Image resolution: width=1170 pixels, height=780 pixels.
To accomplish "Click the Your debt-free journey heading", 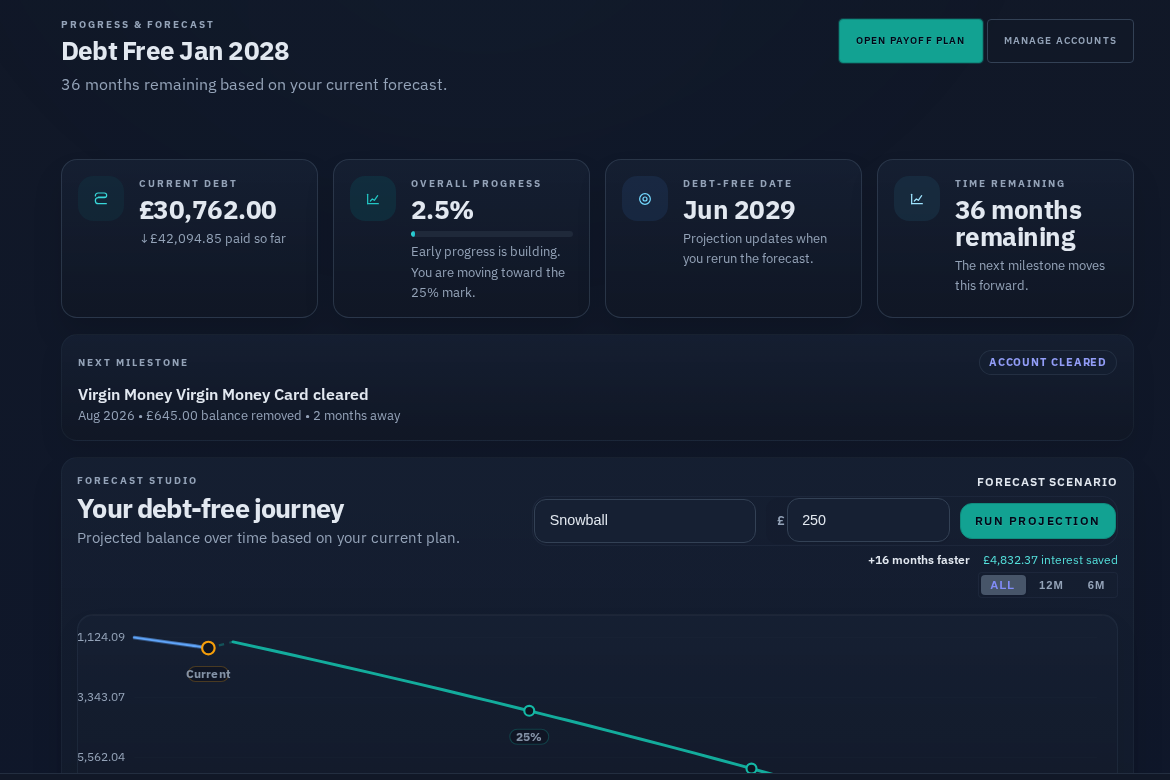I will click(x=210, y=509).
